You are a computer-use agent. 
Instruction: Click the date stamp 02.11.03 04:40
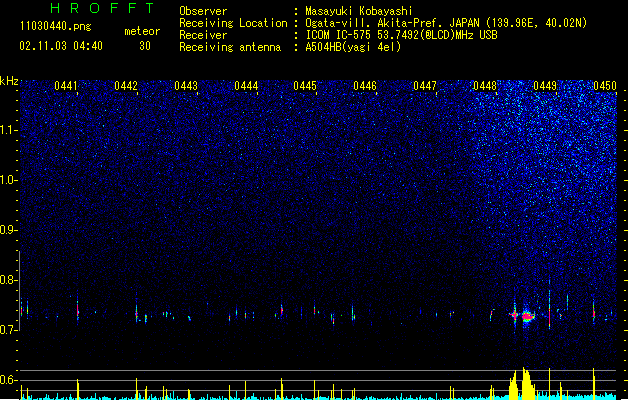pos(61,46)
